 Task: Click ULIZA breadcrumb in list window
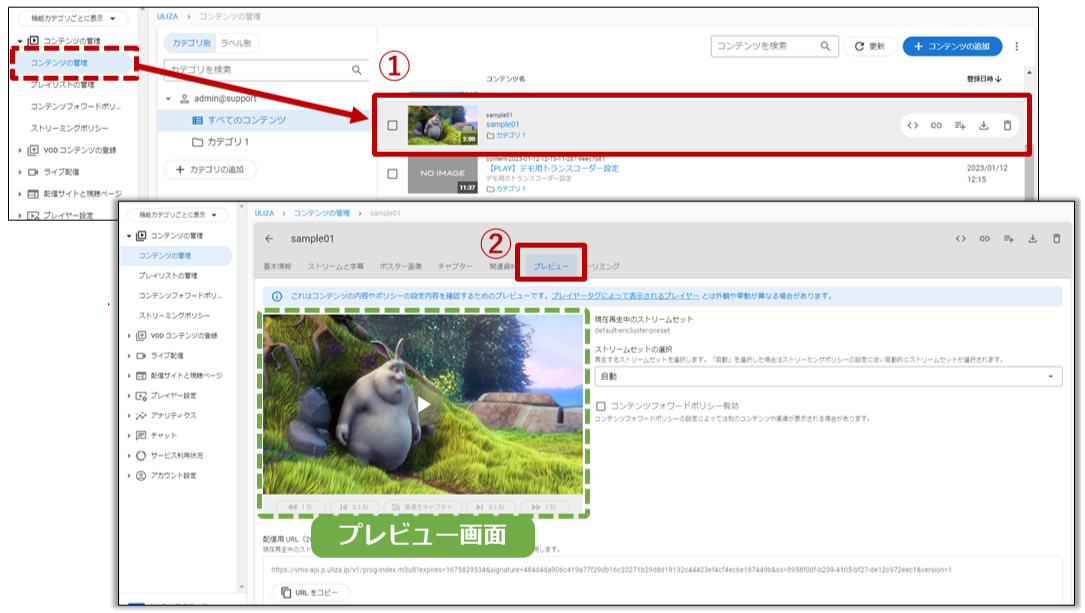click(x=167, y=17)
